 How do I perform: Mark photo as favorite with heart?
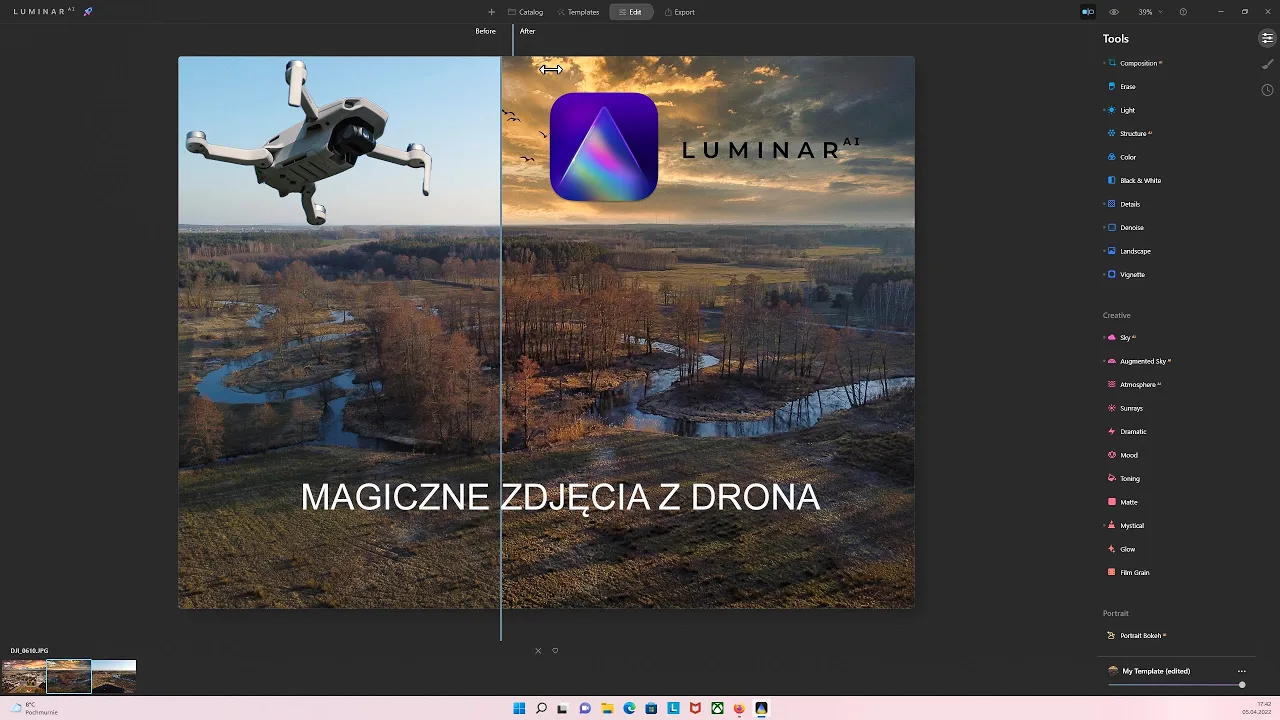(x=555, y=651)
